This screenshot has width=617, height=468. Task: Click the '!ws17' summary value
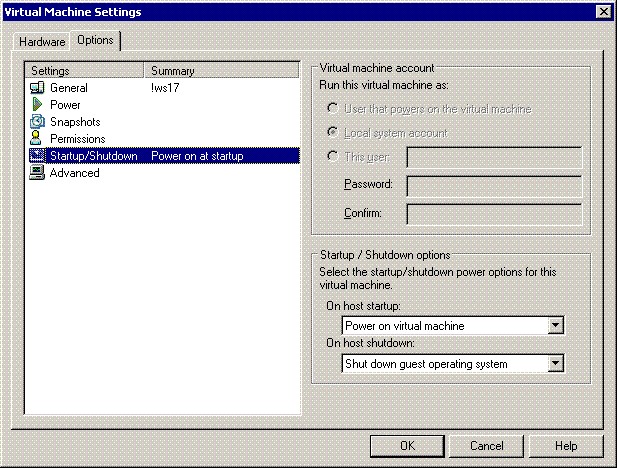click(x=165, y=88)
